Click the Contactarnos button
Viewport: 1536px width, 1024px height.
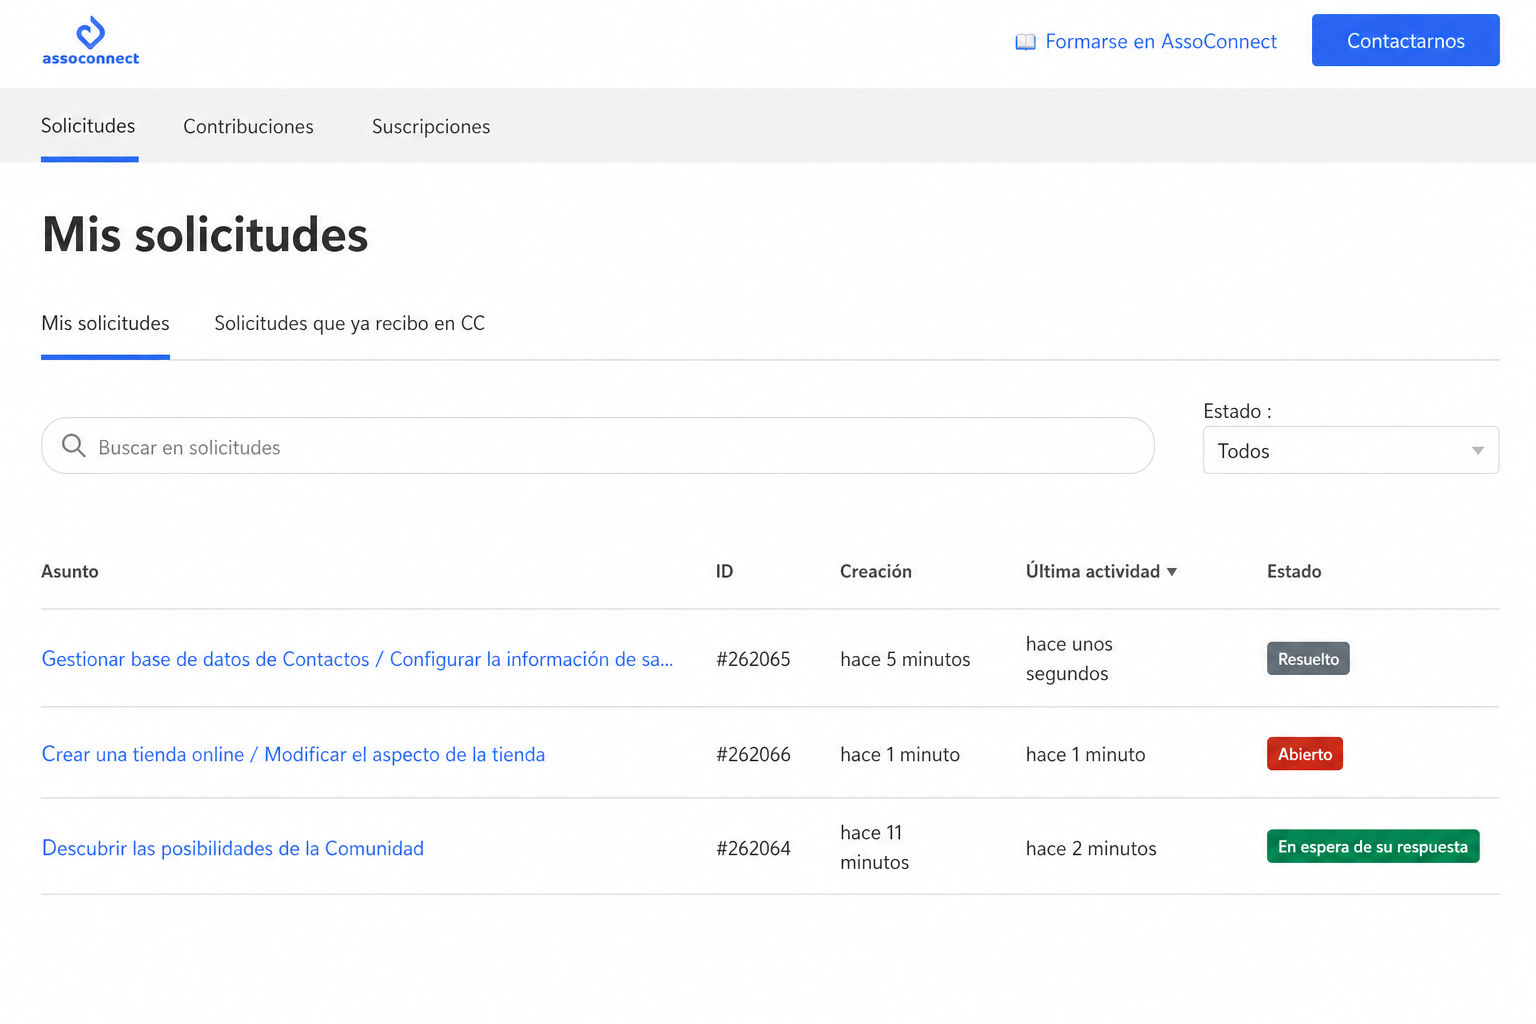1405,40
